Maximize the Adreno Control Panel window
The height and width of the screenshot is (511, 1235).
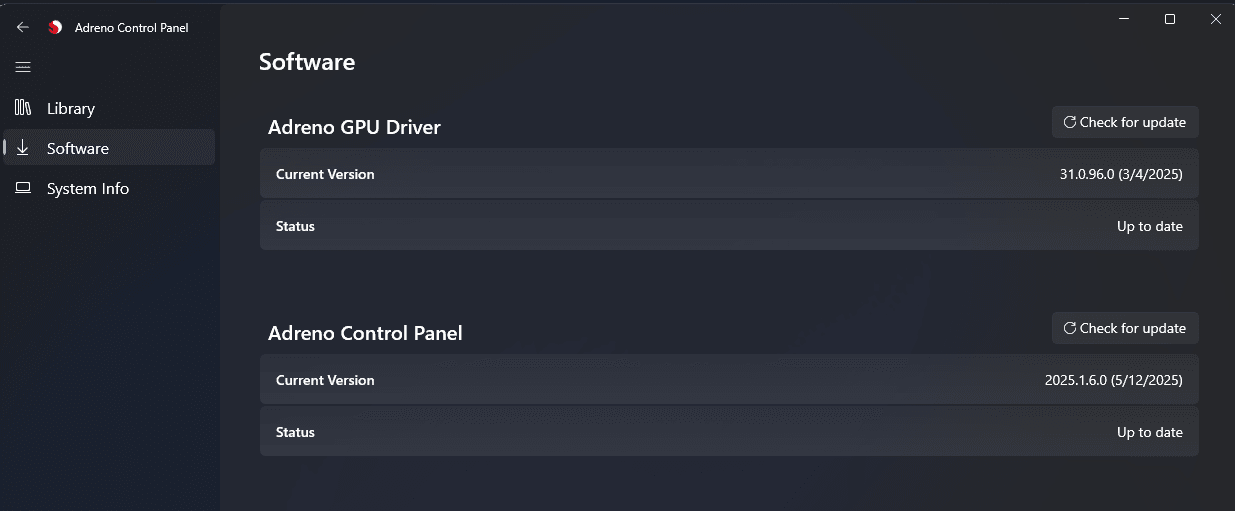(x=1169, y=19)
